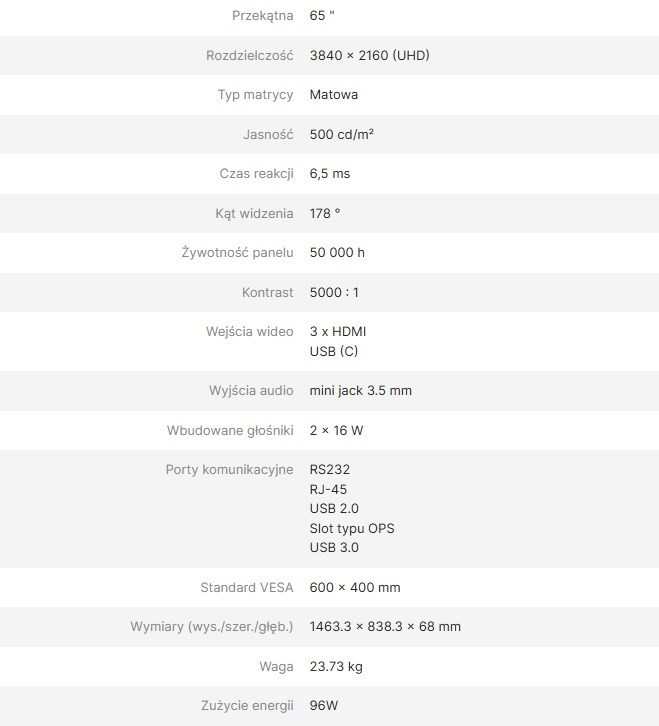Select the 5000 : 1 contrast value
Screen dimensions: 659x726
click(x=334, y=292)
